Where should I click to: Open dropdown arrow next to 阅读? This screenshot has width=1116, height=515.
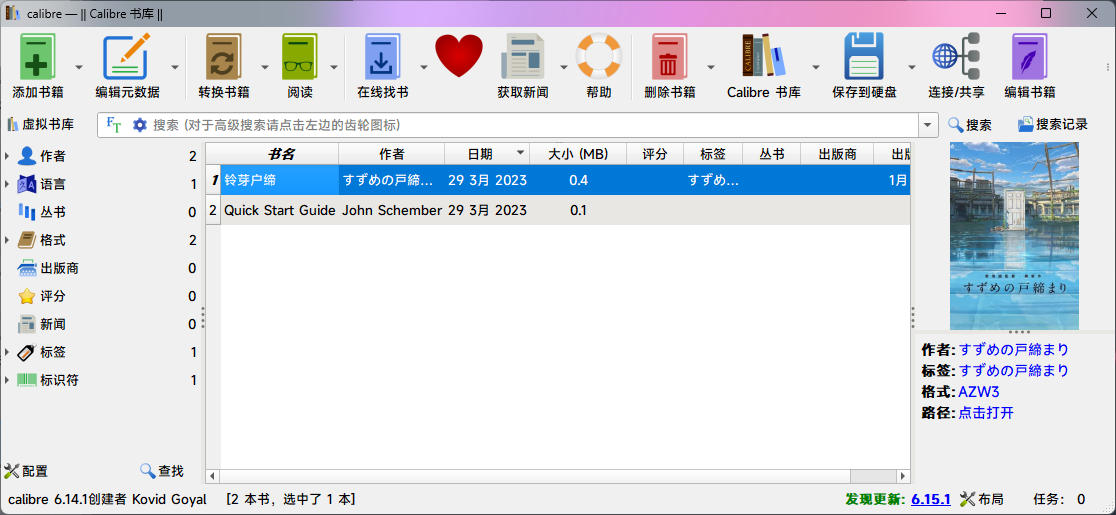[x=335, y=68]
